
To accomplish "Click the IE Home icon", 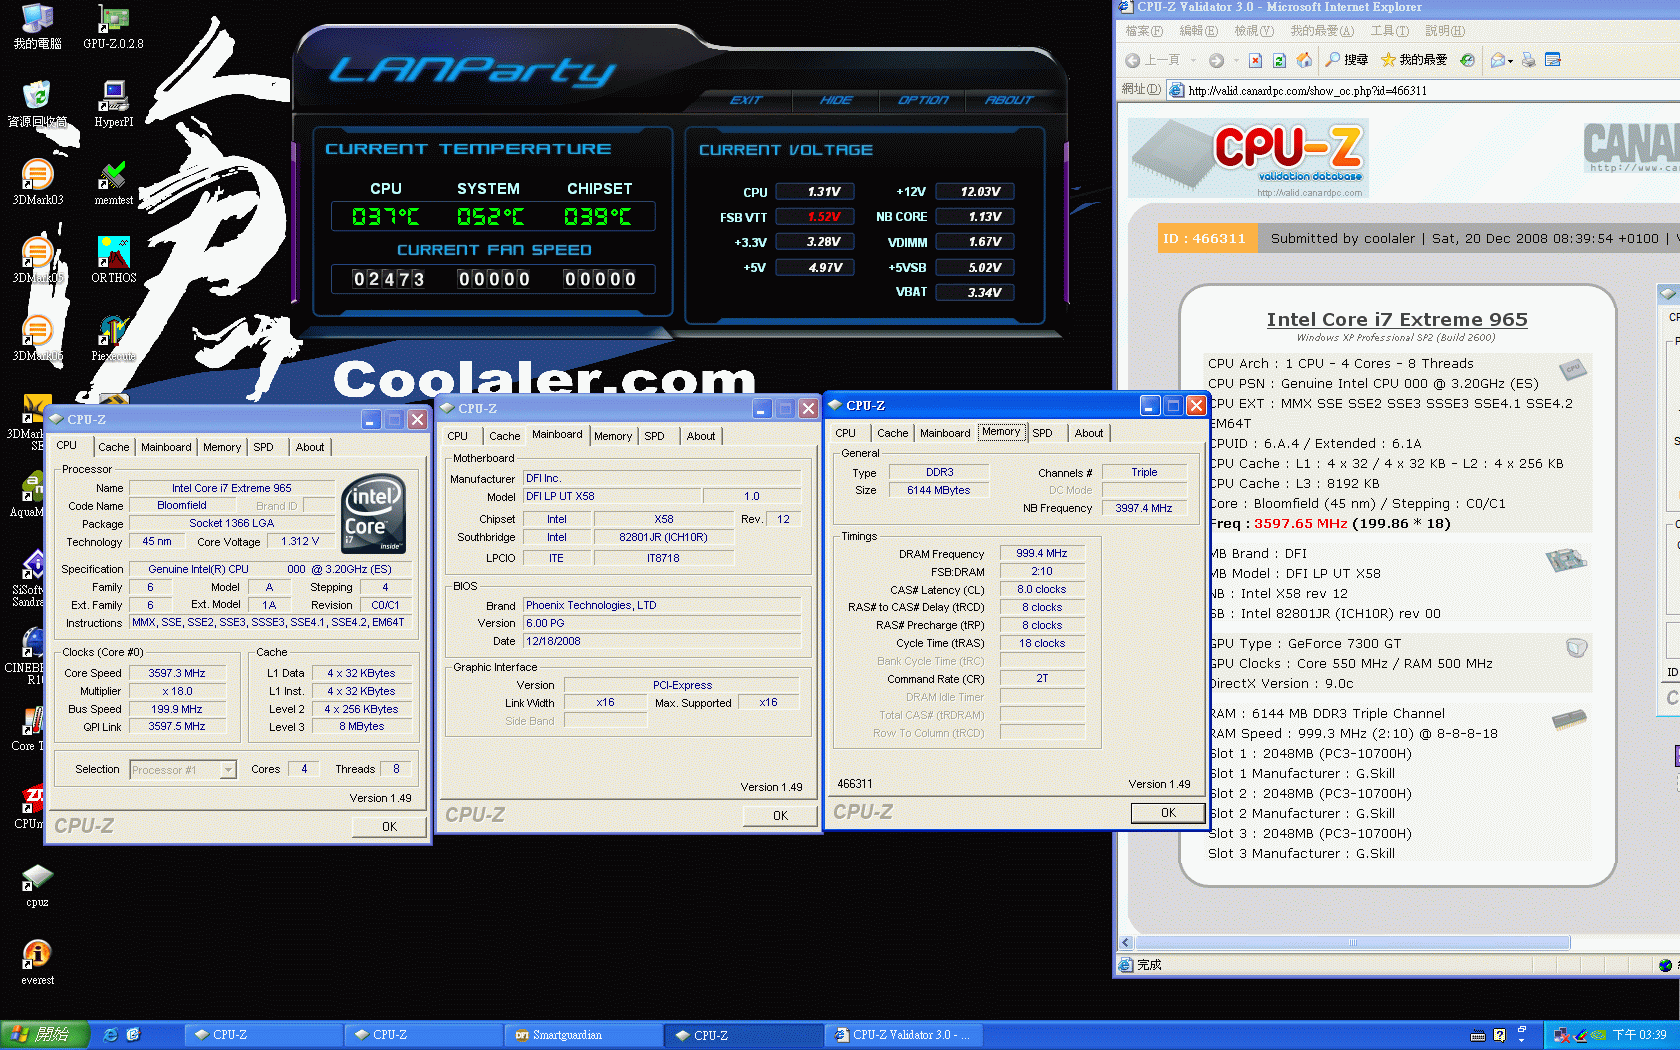I will pos(1304,60).
